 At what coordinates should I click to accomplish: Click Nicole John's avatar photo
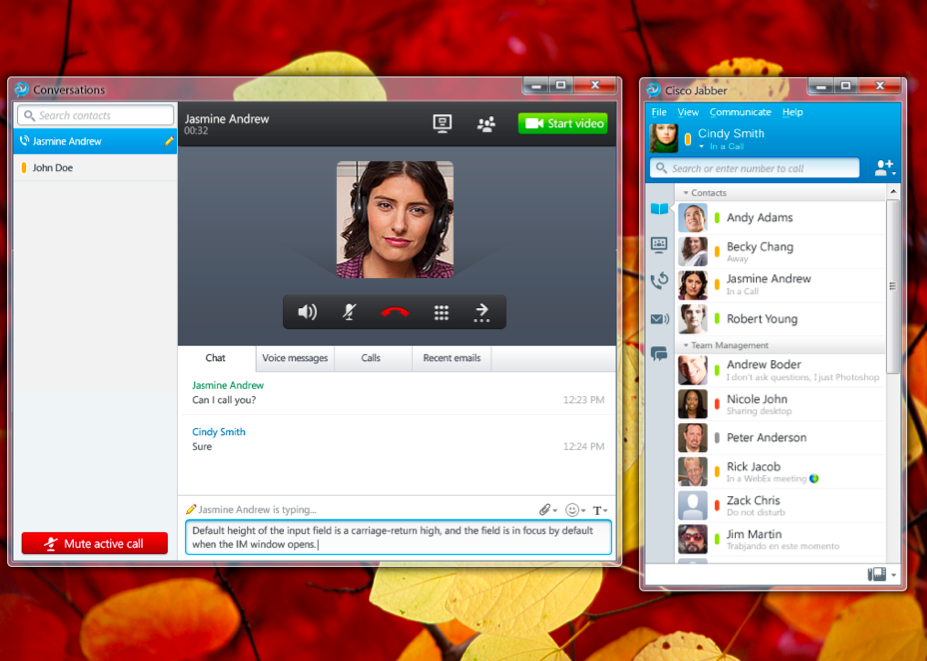point(692,404)
